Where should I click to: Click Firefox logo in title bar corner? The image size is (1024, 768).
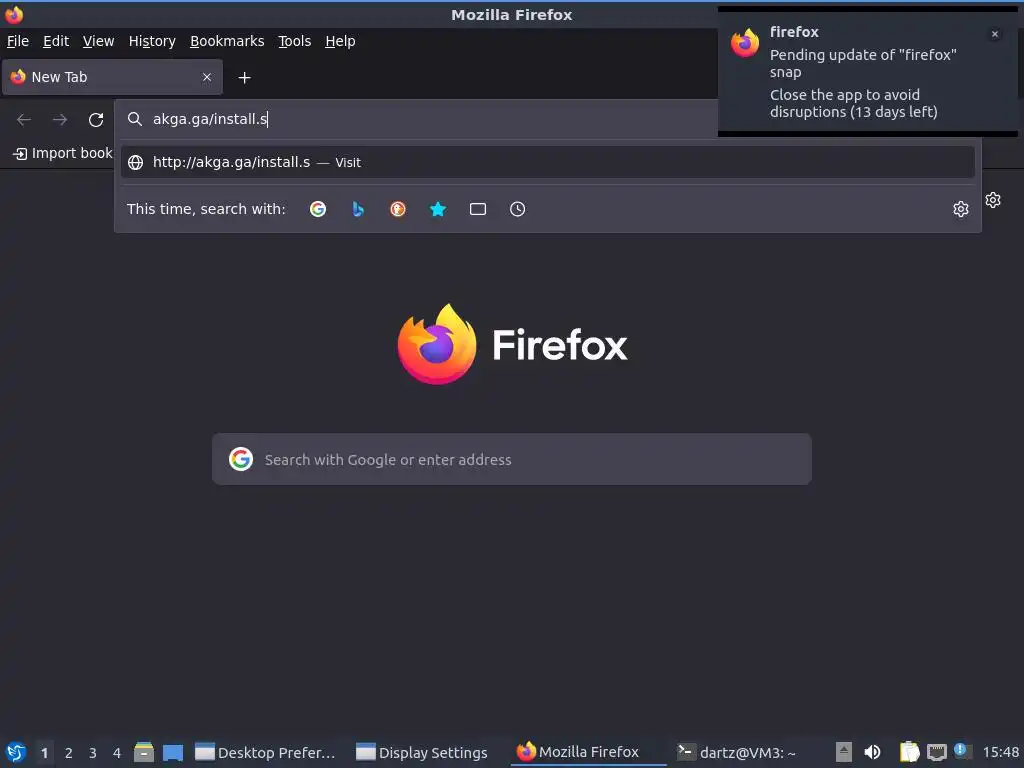click(x=14, y=14)
